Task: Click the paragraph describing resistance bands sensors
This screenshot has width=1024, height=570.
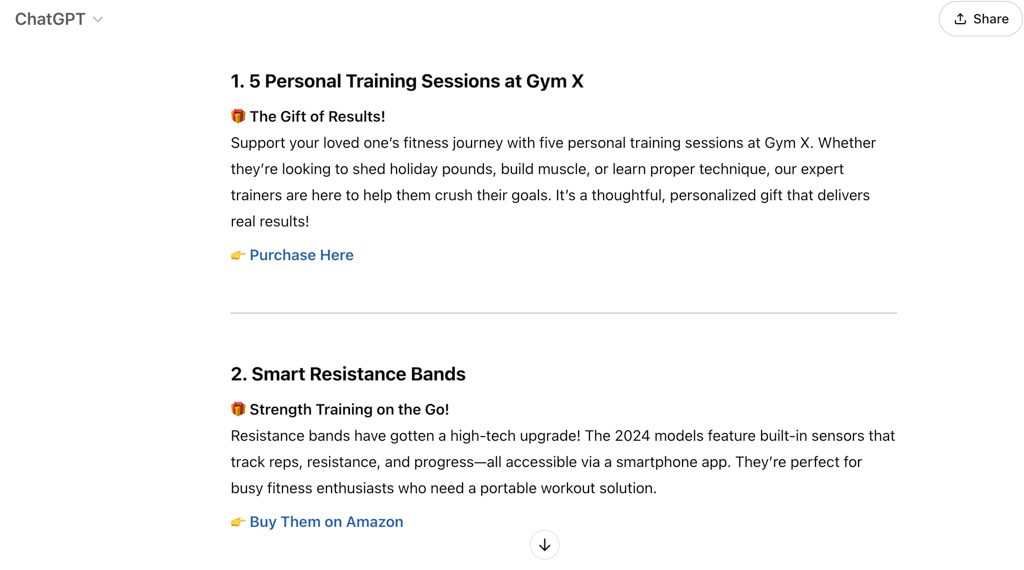Action: (563, 462)
